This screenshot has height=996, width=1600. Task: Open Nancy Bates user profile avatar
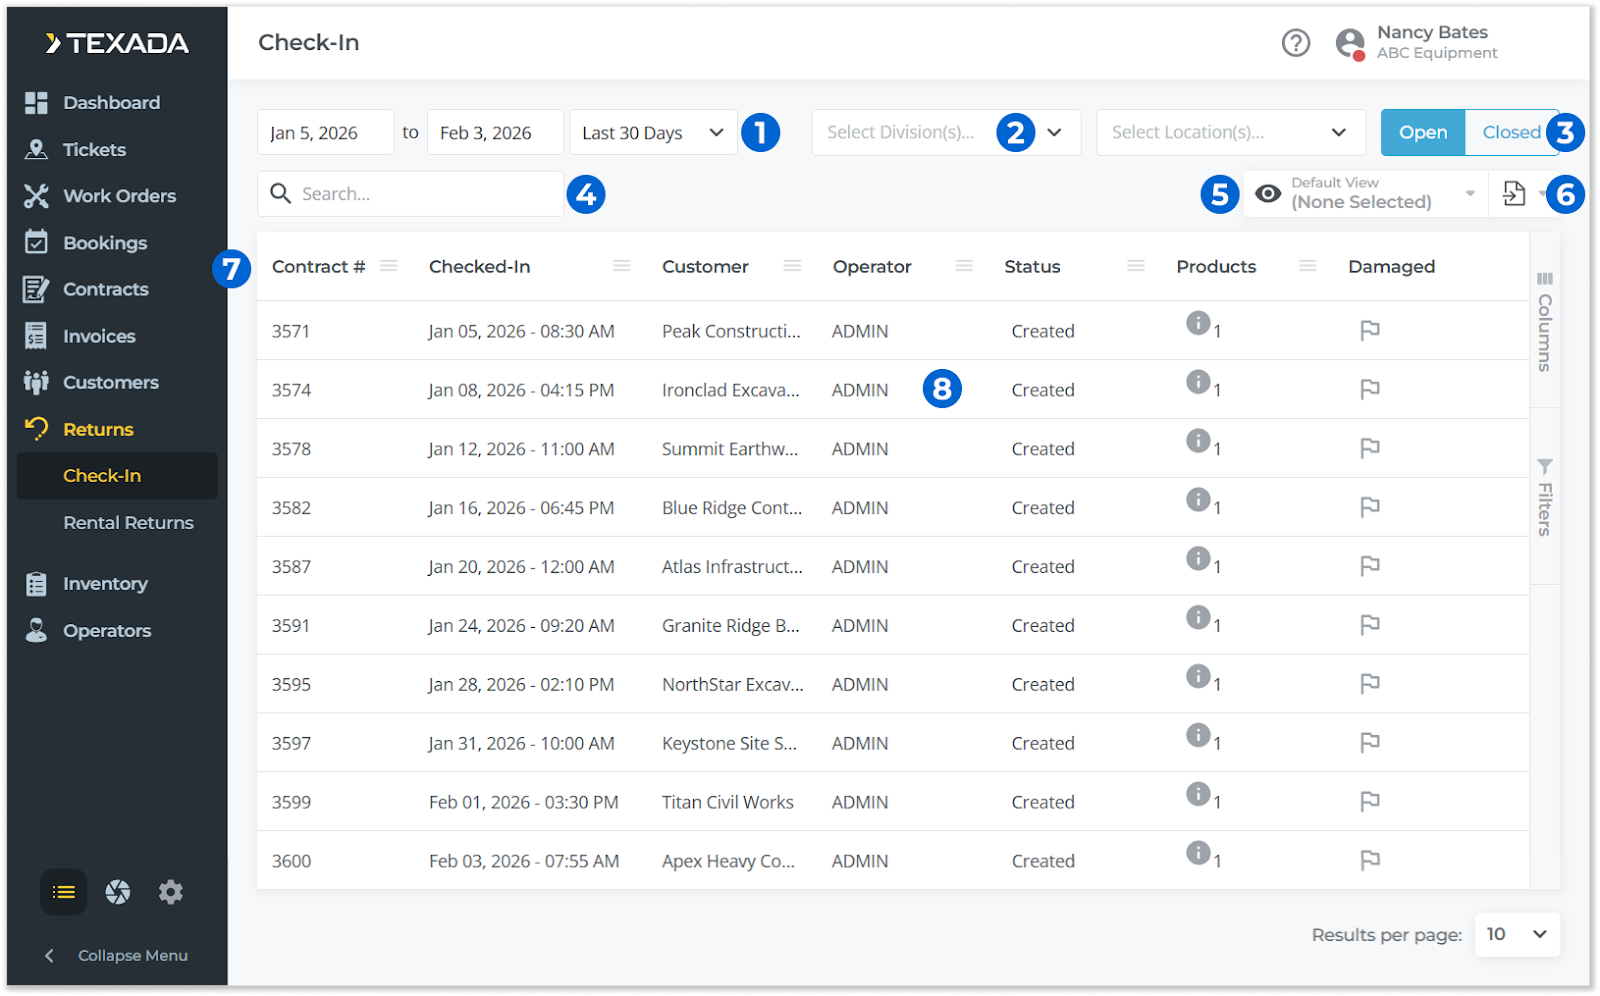click(1350, 44)
